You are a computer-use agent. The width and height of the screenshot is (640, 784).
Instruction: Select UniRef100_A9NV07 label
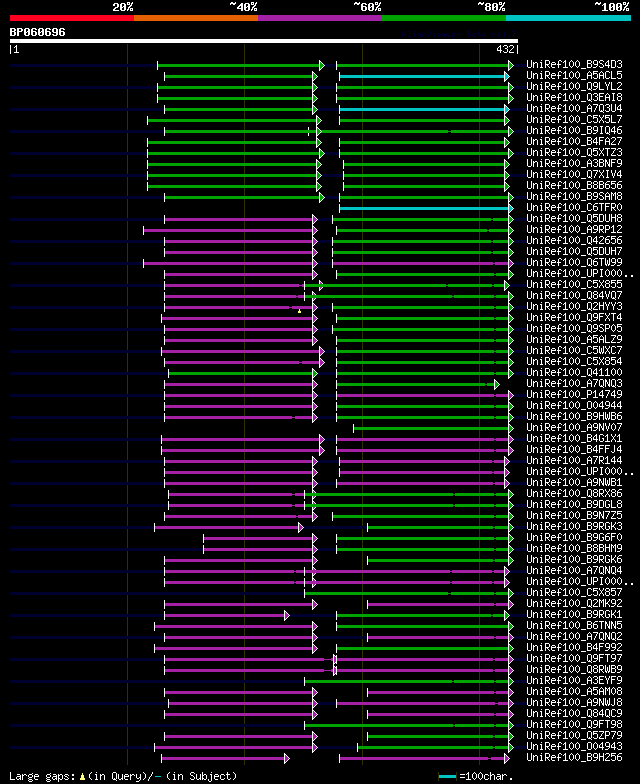point(574,428)
